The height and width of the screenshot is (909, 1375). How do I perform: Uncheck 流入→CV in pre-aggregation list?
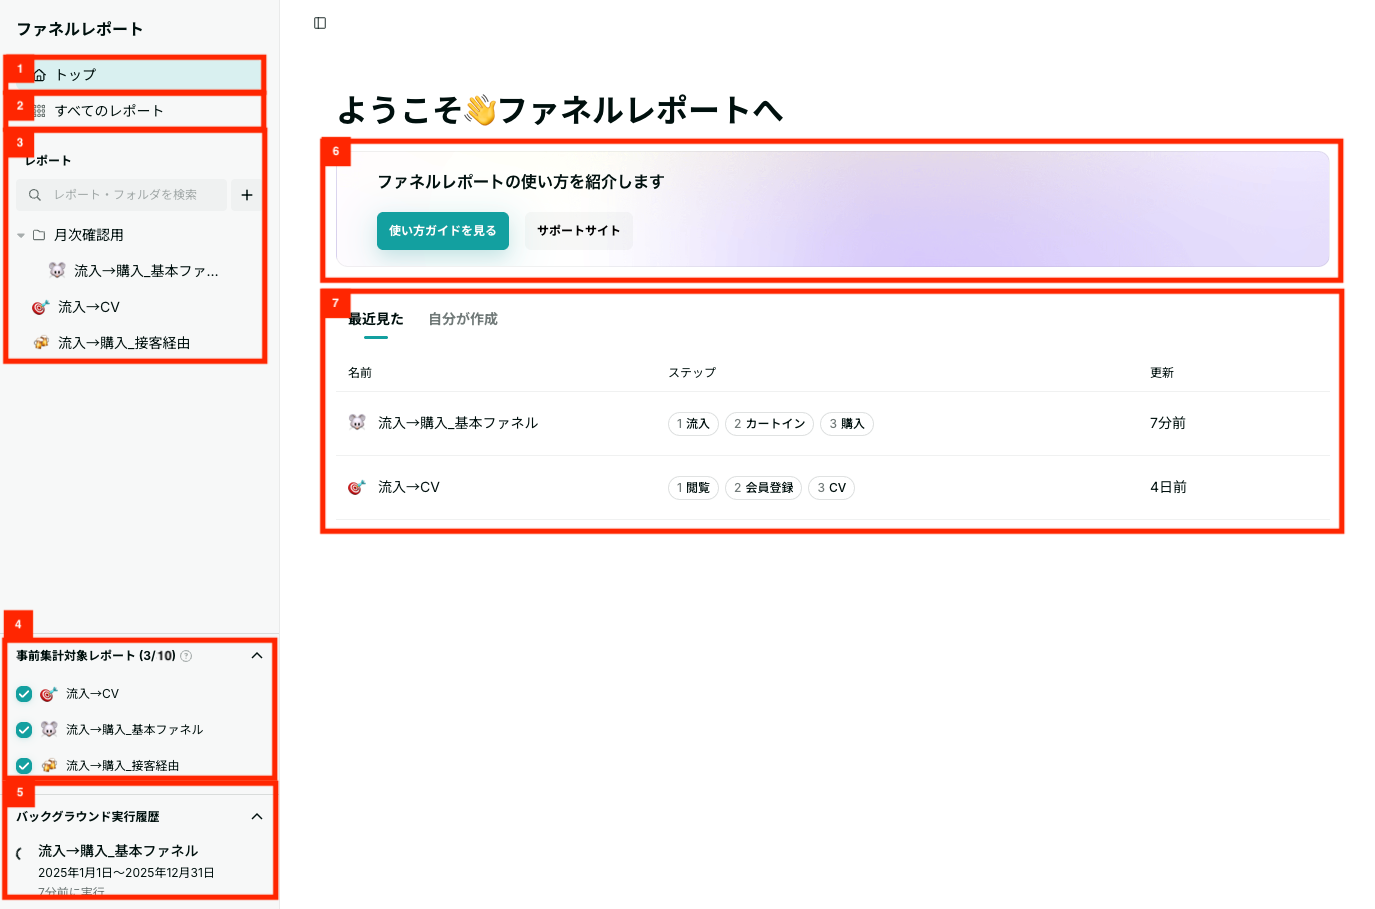(x=24, y=694)
